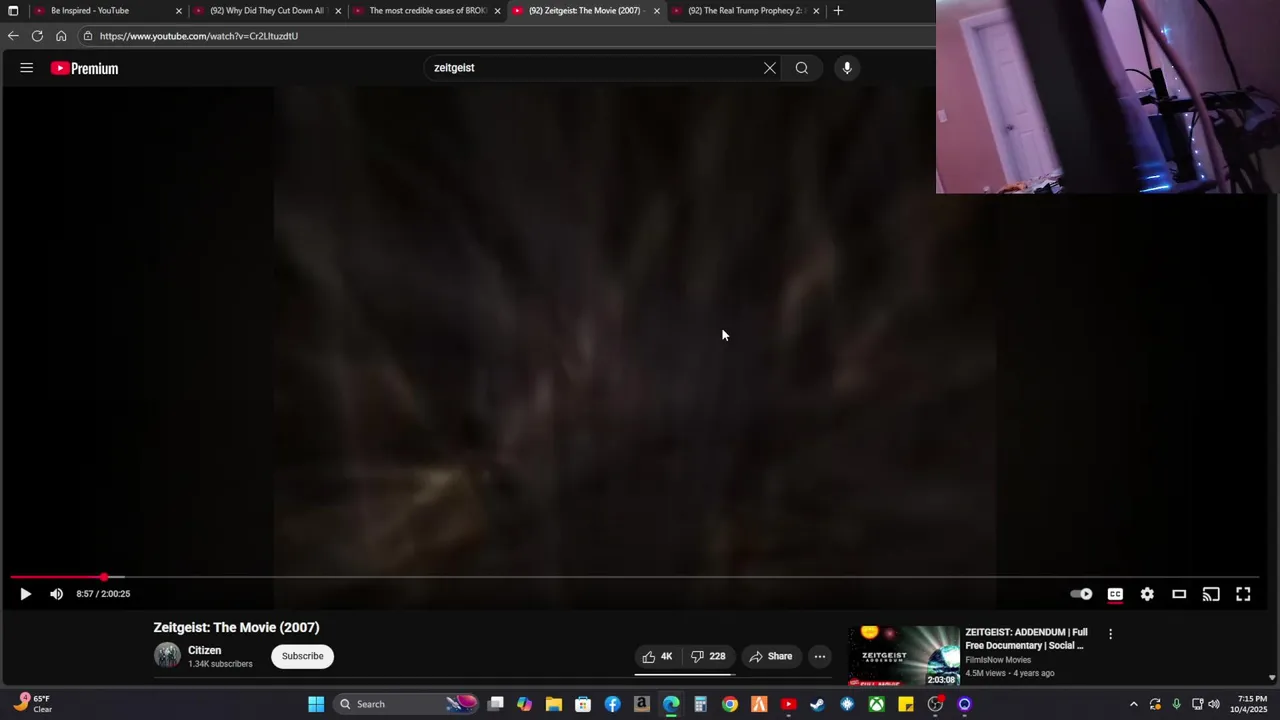Open the browser tab actions menu
Screen dimensions: 1280x720
13,10
